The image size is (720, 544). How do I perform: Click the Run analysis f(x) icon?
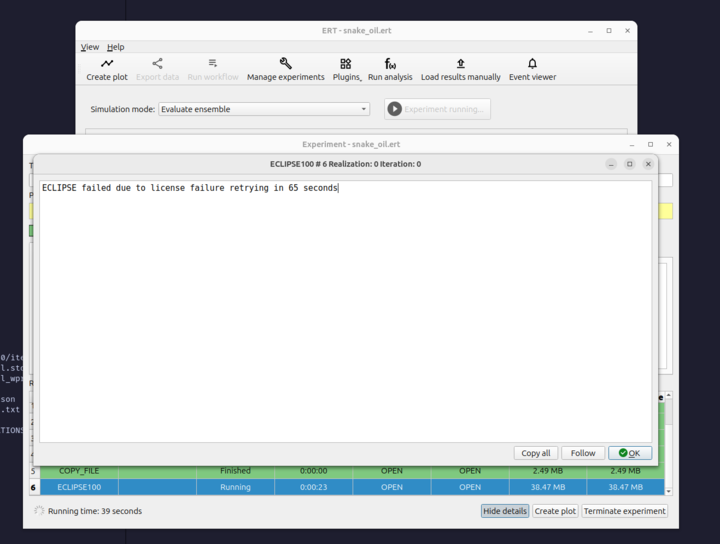point(390,63)
